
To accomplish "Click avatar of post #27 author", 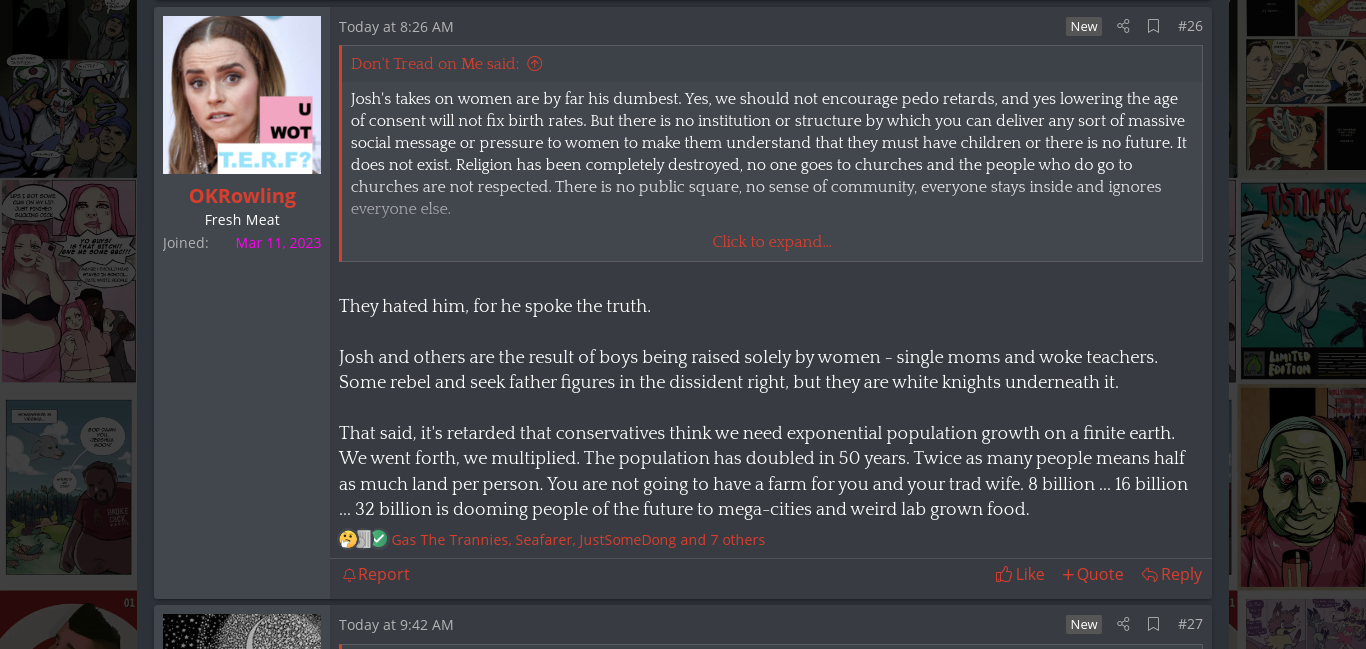I will tap(242, 631).
